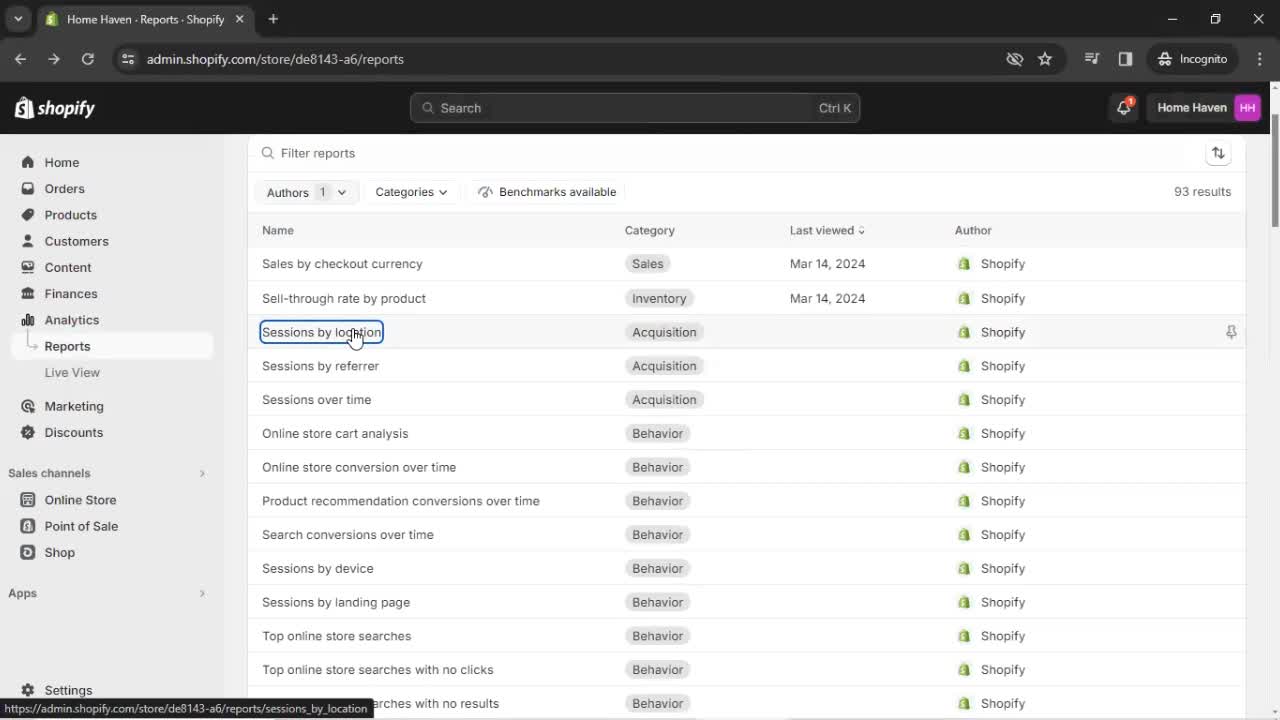This screenshot has height=720, width=1280.
Task: Click the Content icon in sidebar
Action: coord(28,267)
